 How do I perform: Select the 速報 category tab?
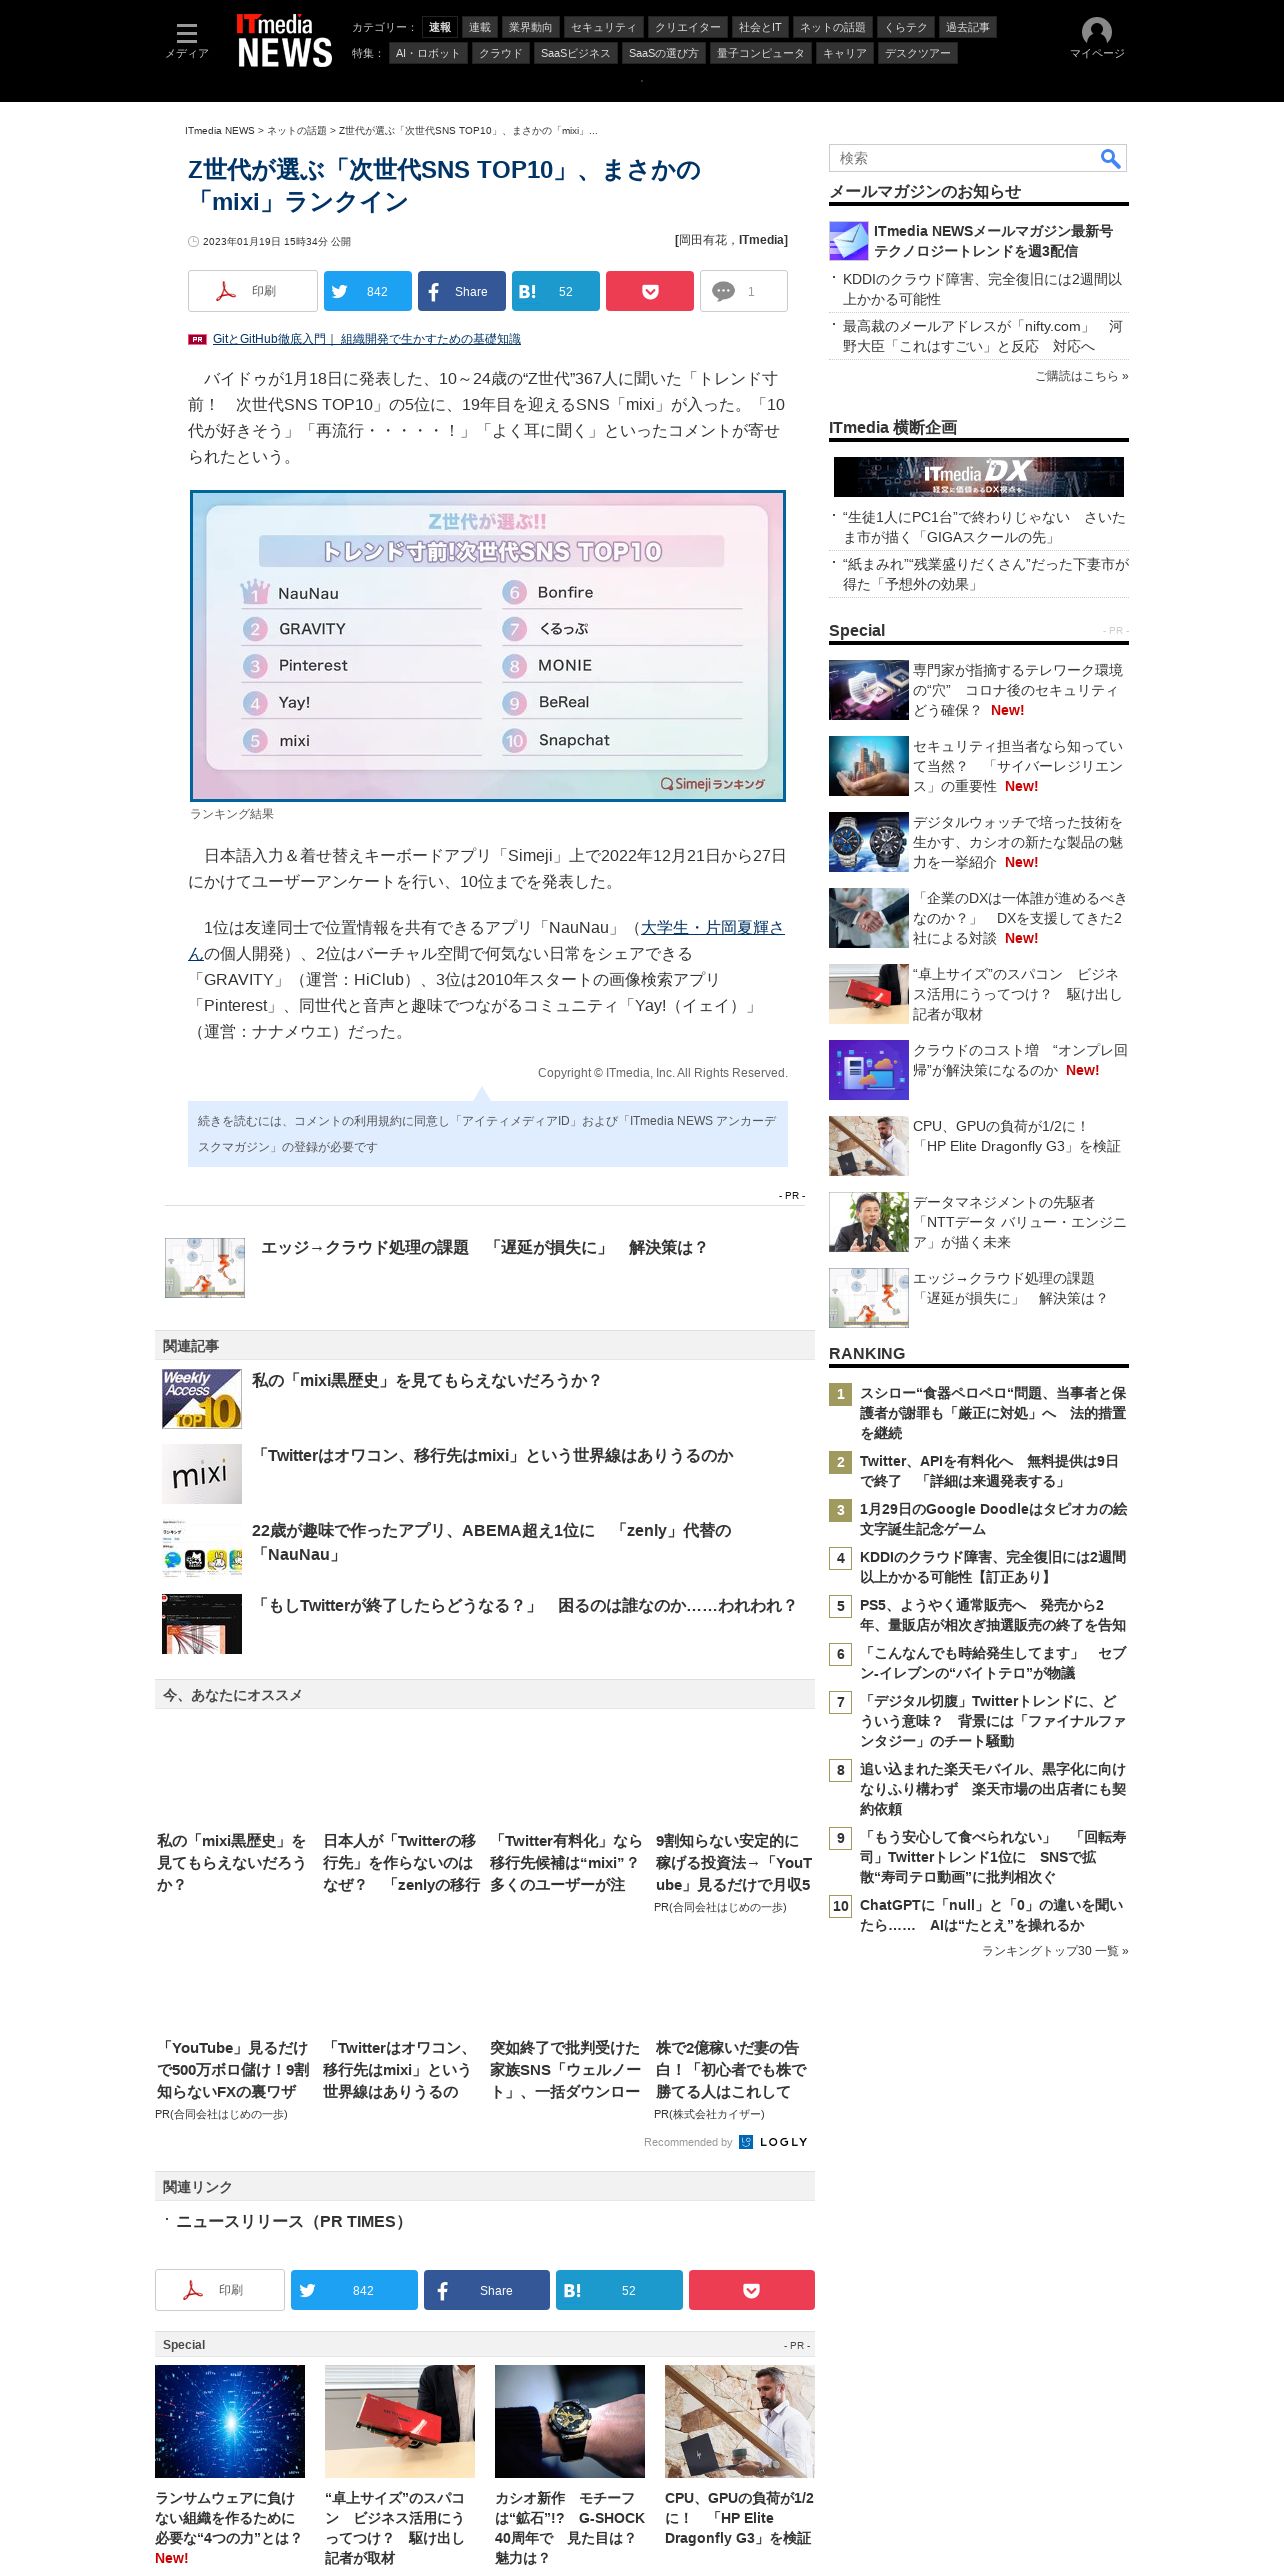pos(440,27)
